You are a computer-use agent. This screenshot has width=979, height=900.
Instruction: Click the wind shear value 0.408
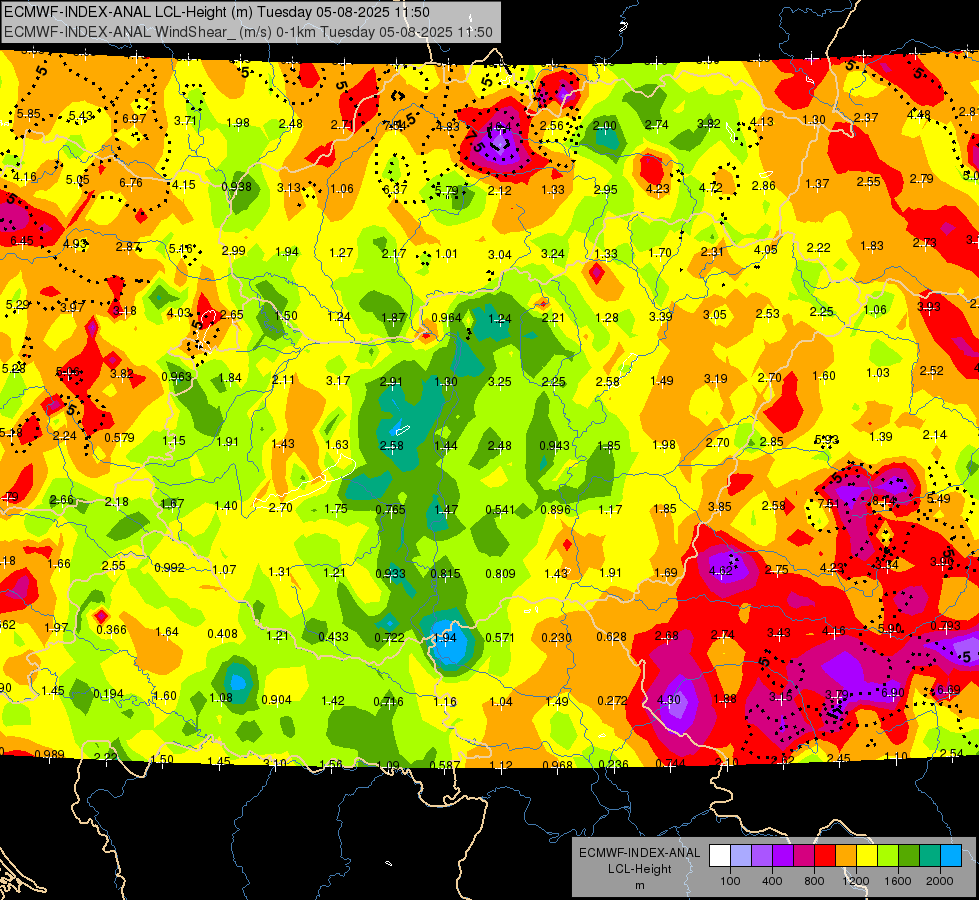pyautogui.click(x=222, y=633)
